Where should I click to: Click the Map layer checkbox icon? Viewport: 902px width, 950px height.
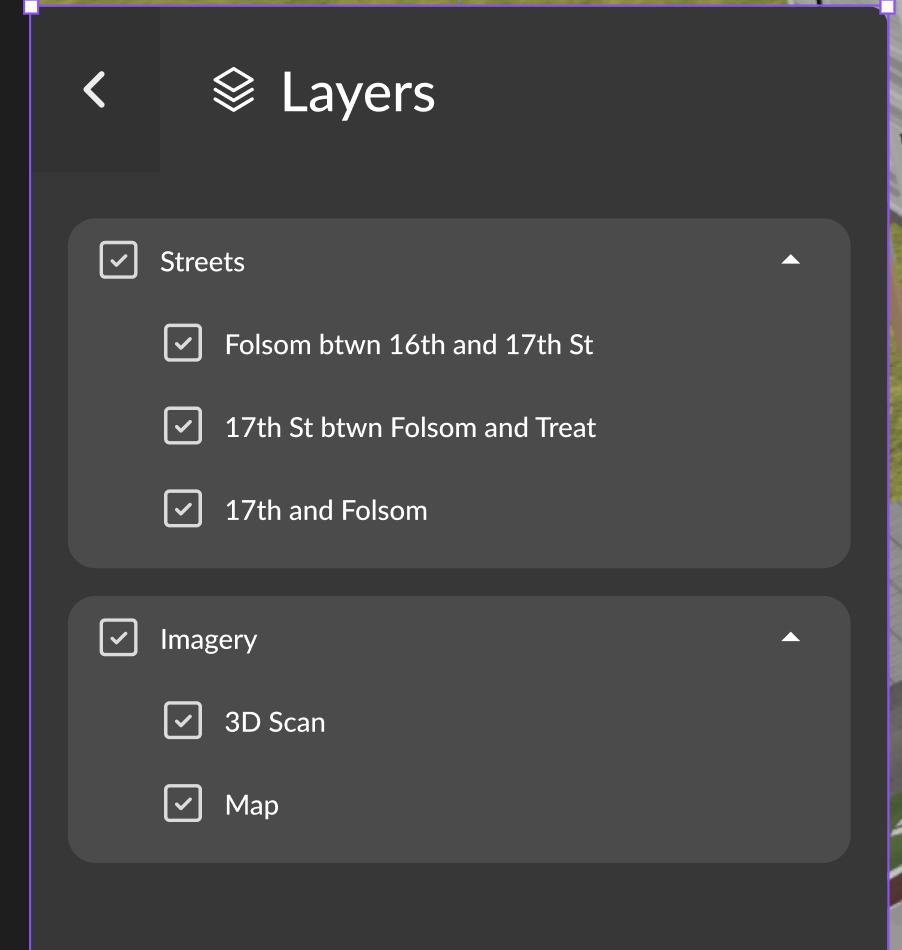(x=183, y=803)
